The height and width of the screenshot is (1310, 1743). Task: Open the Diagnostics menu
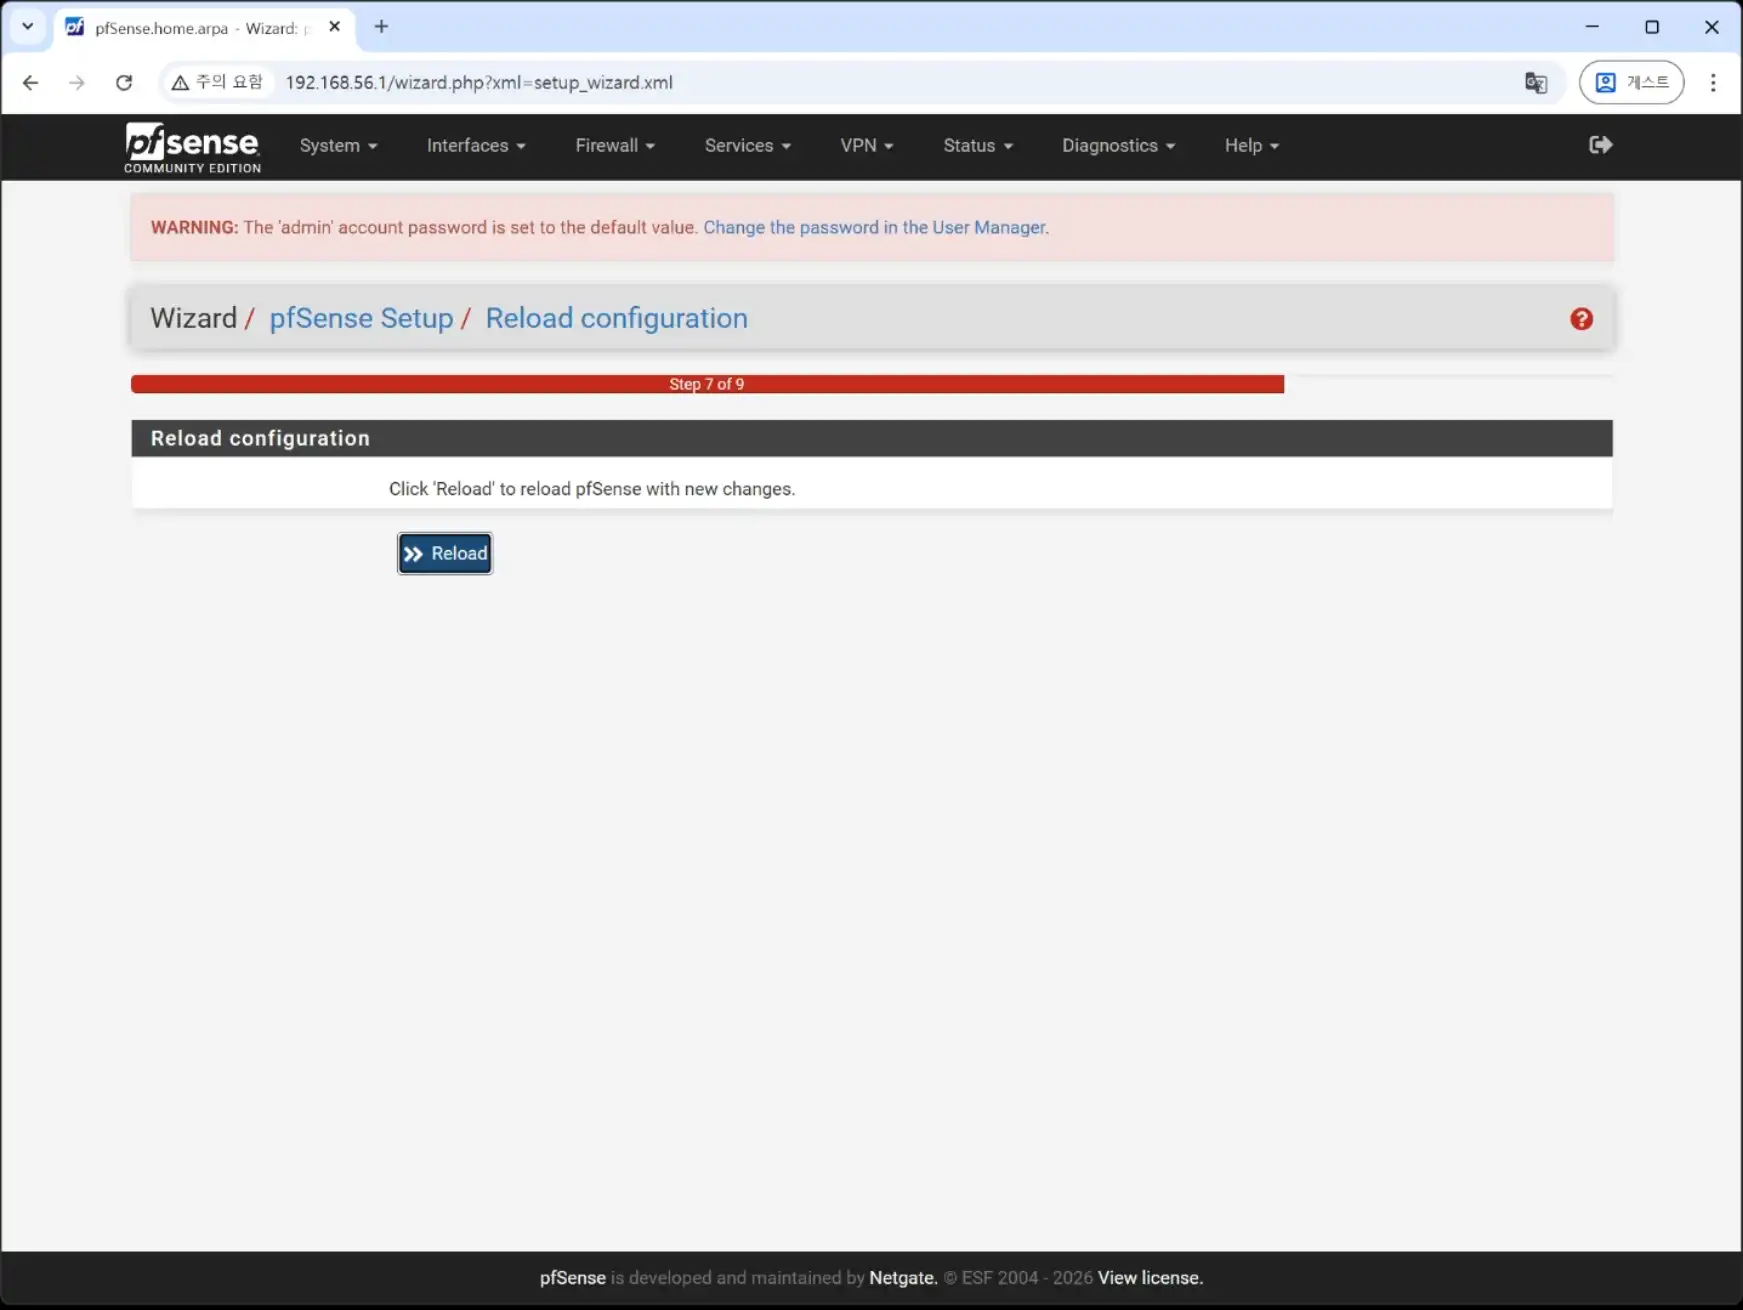point(1118,146)
